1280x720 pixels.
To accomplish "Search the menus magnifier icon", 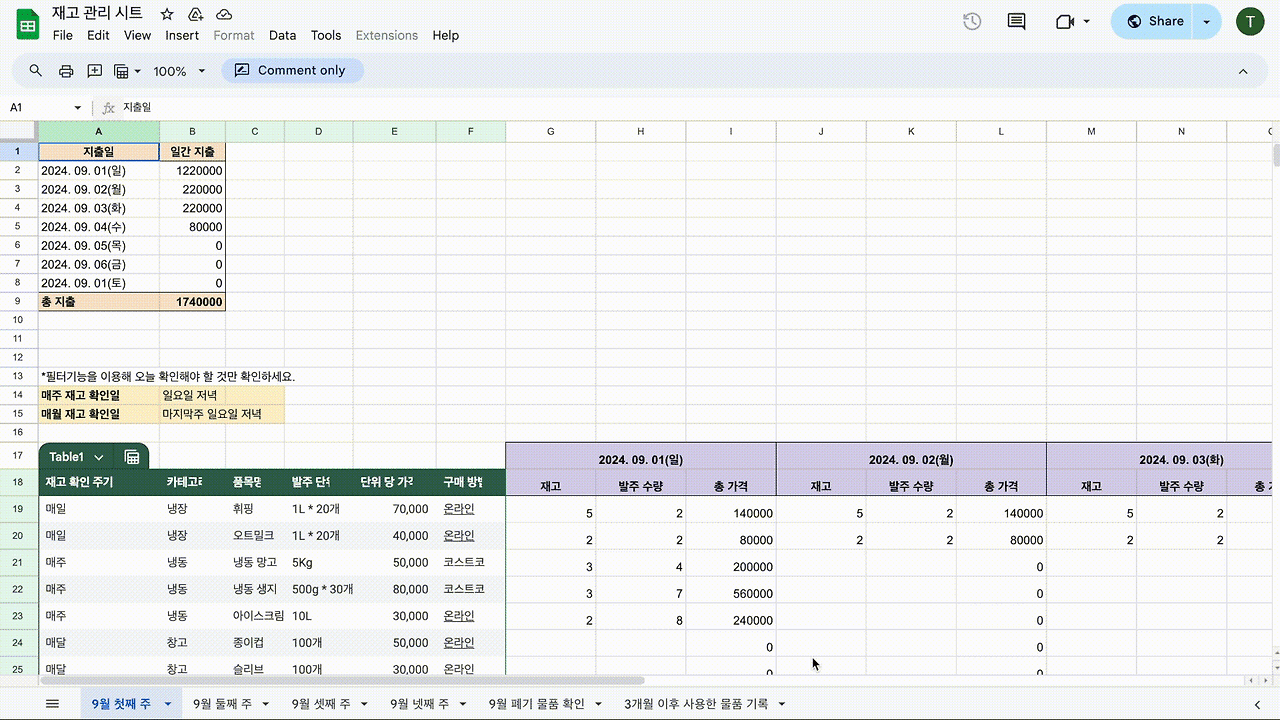I will click(36, 71).
